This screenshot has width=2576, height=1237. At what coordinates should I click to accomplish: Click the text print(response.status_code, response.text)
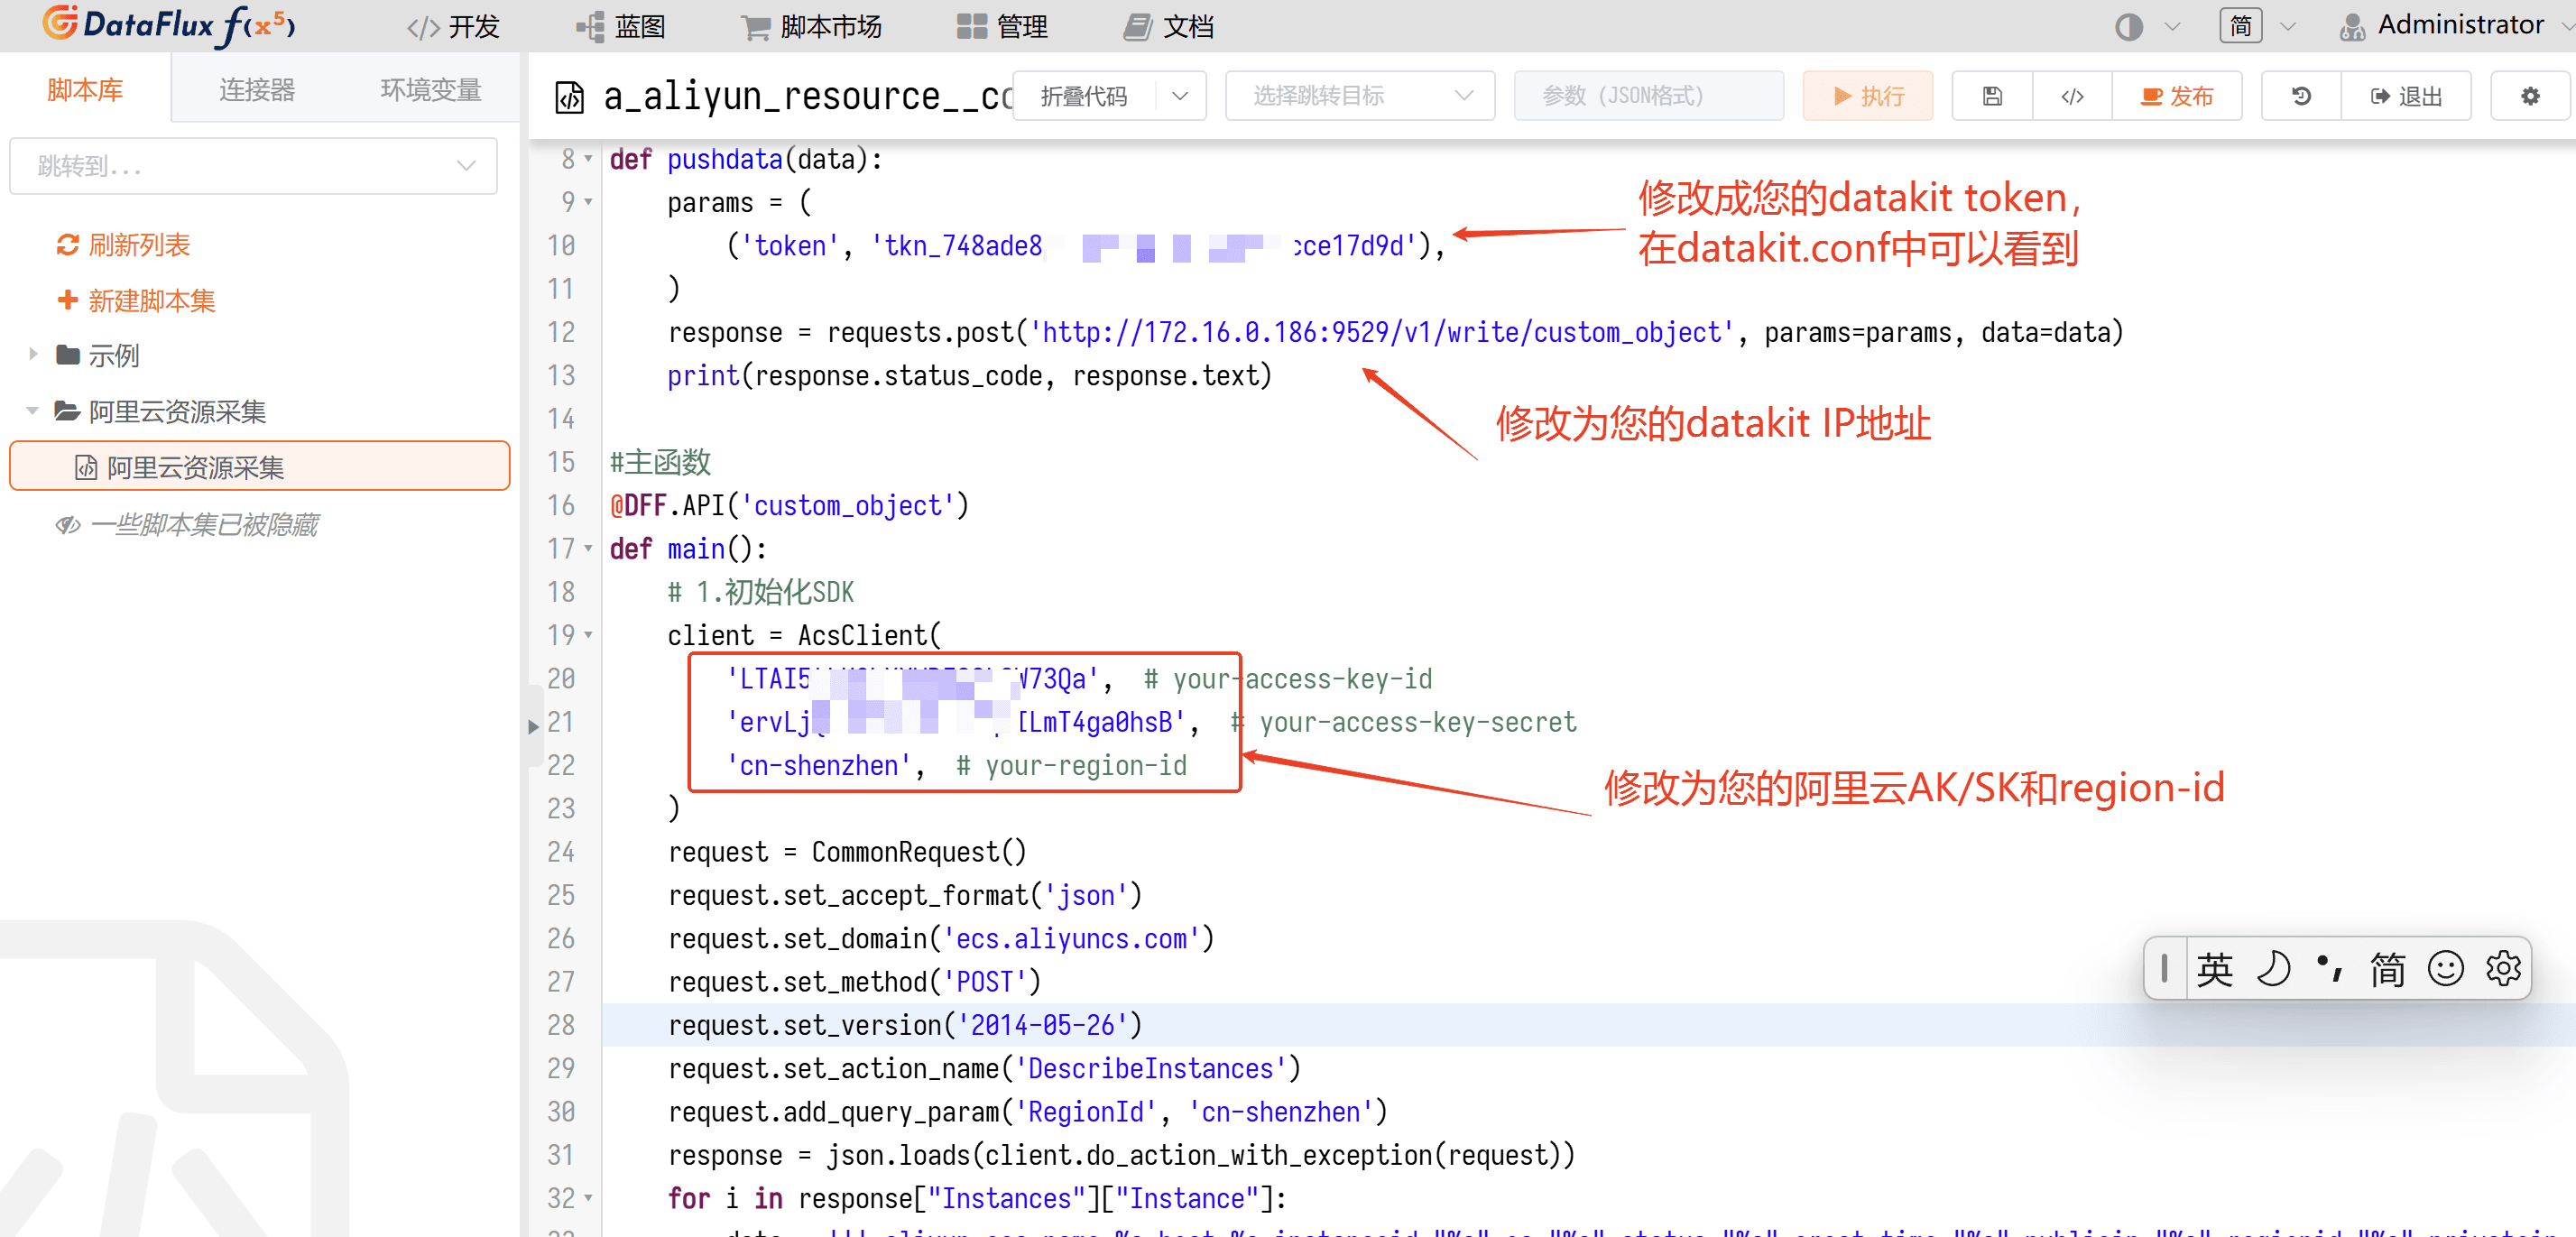click(x=969, y=375)
